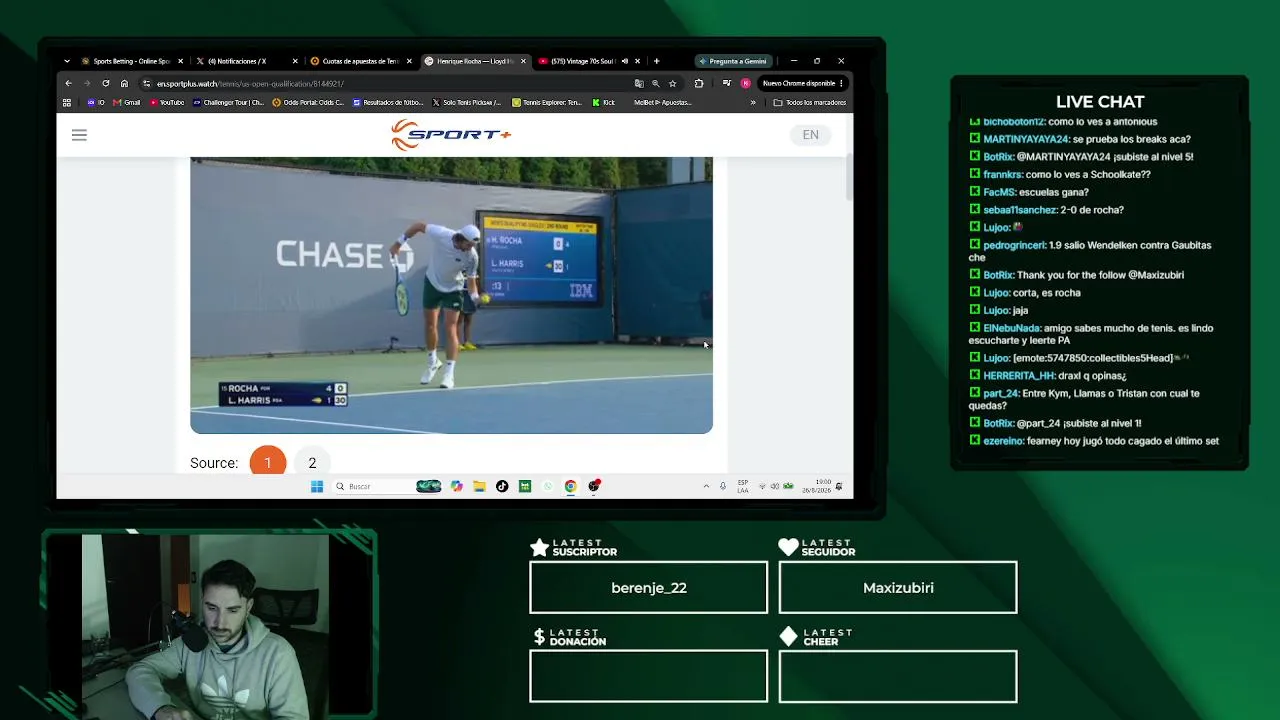Open the Tennis Explorer bookmark

coord(547,102)
